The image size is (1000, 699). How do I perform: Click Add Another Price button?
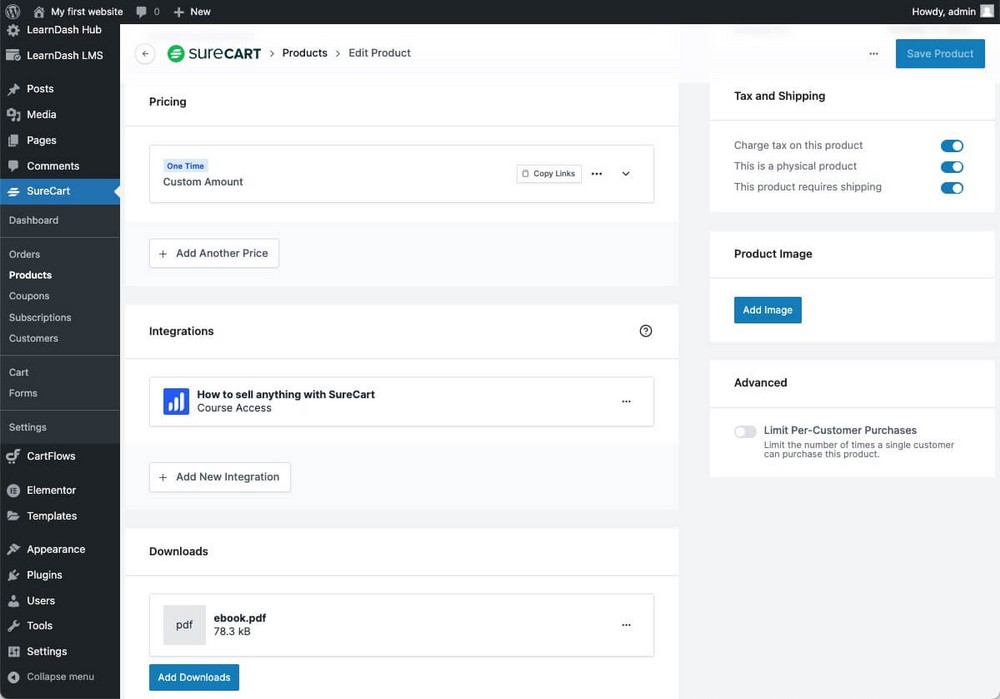(214, 253)
